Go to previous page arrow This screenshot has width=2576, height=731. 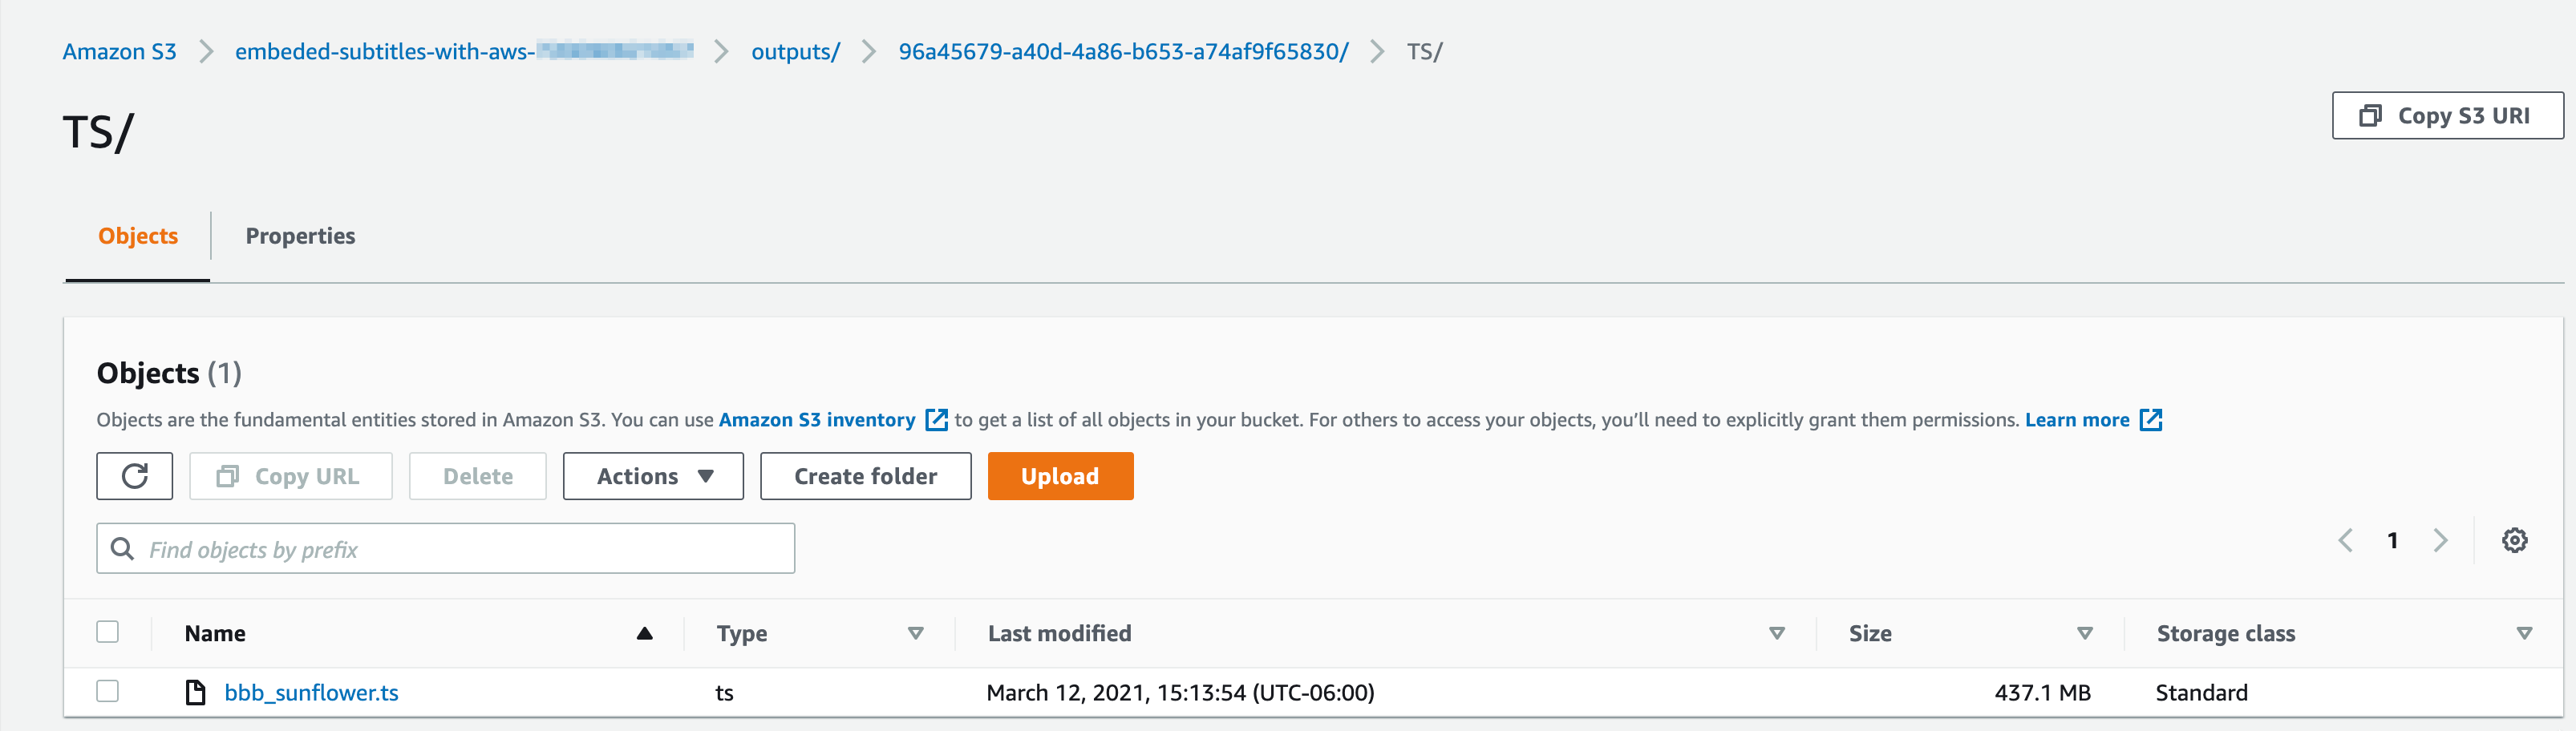coord(2346,541)
